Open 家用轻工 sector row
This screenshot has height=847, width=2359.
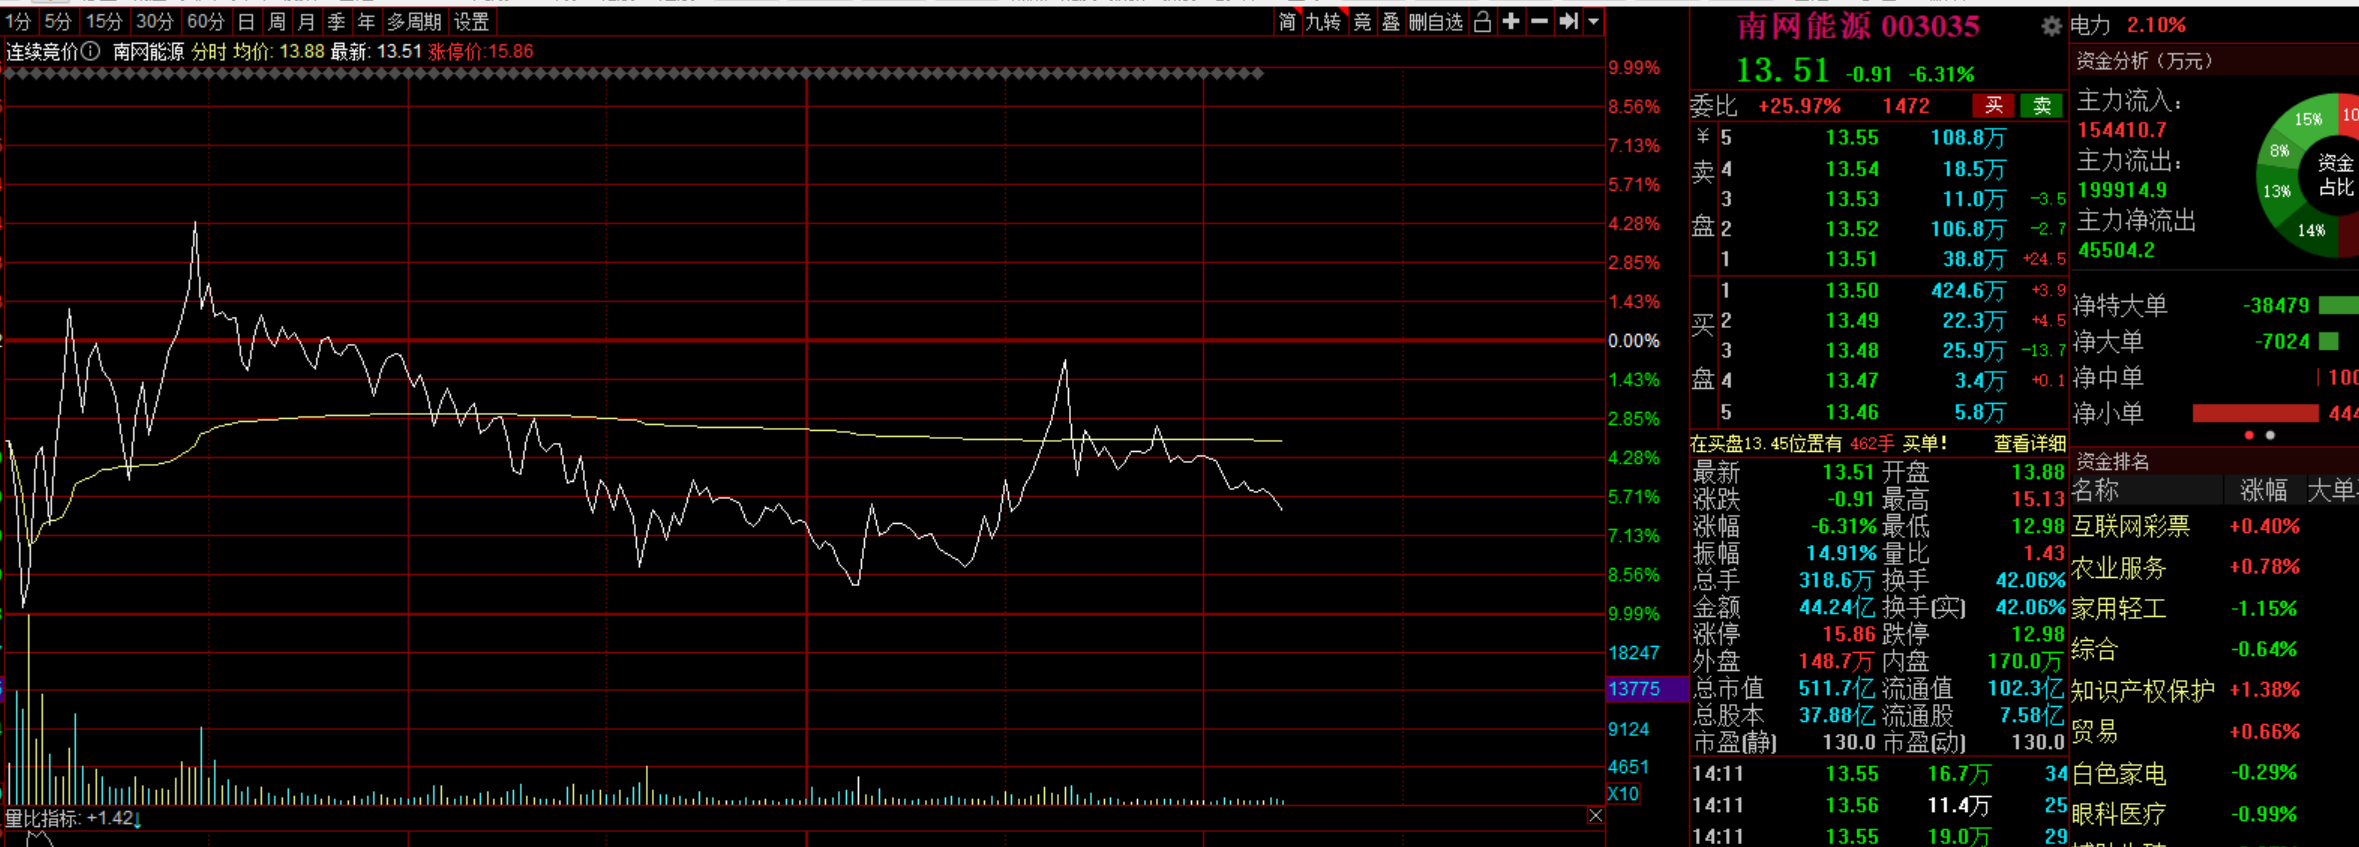pyautogui.click(x=2215, y=608)
